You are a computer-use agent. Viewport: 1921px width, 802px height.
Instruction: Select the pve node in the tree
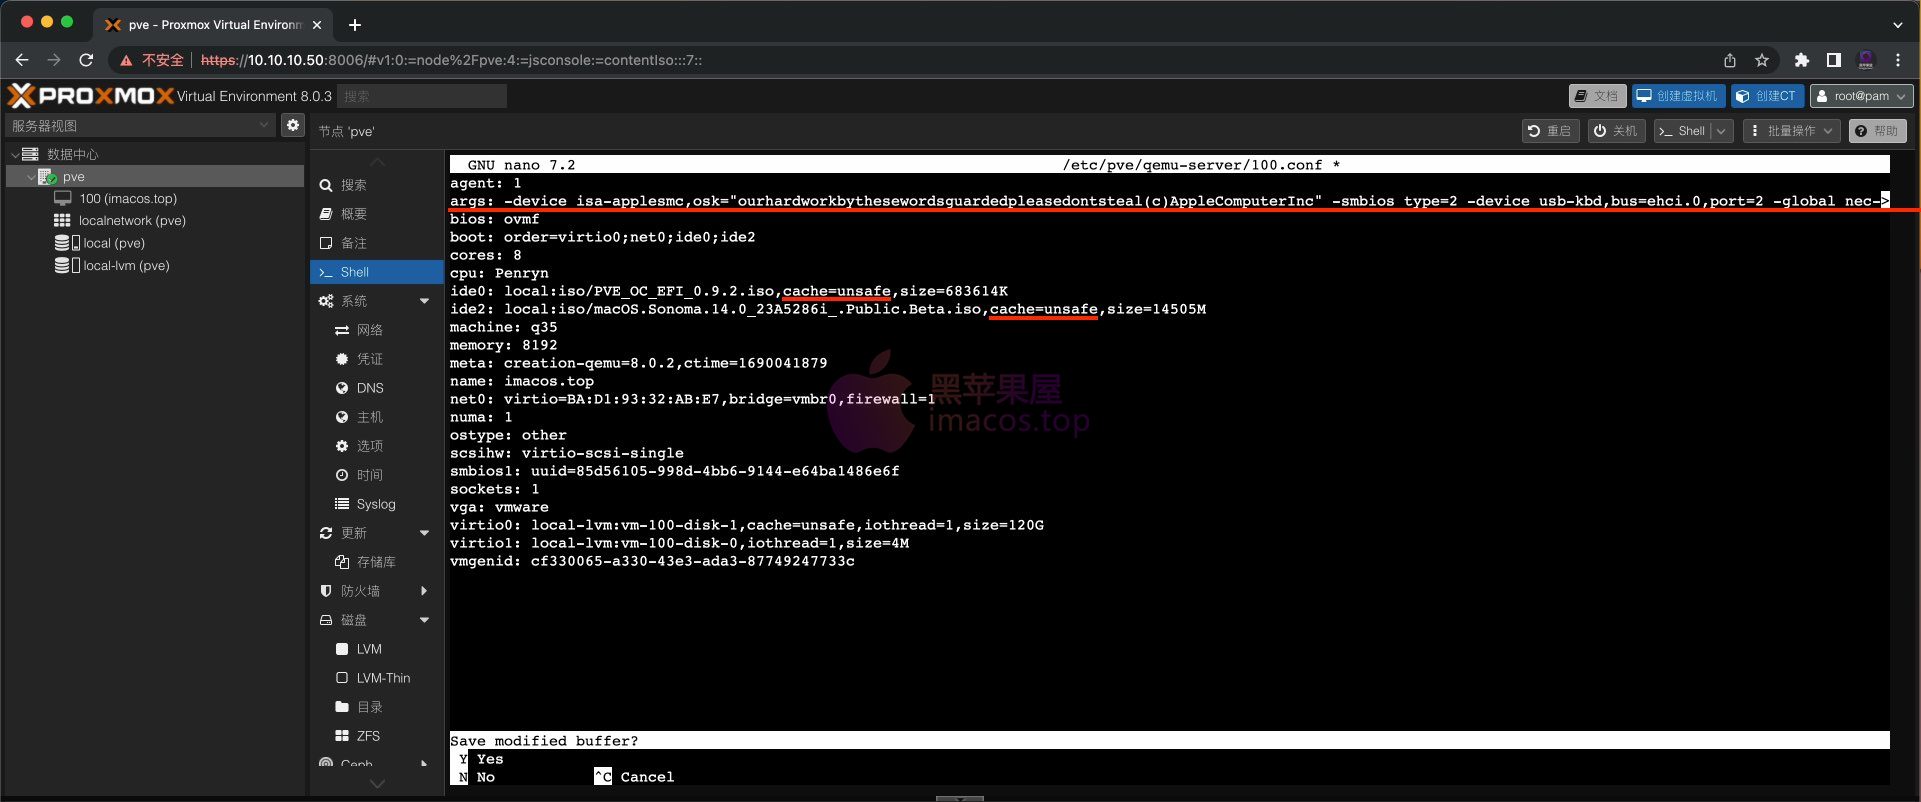pos(155,176)
